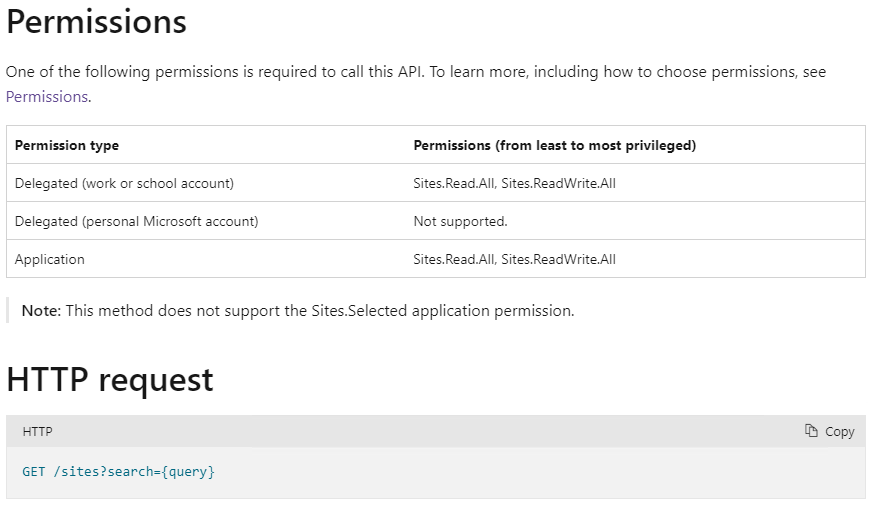The width and height of the screenshot is (870, 506).
Task: Click the Note about Sites.Selected permission
Action: (298, 311)
